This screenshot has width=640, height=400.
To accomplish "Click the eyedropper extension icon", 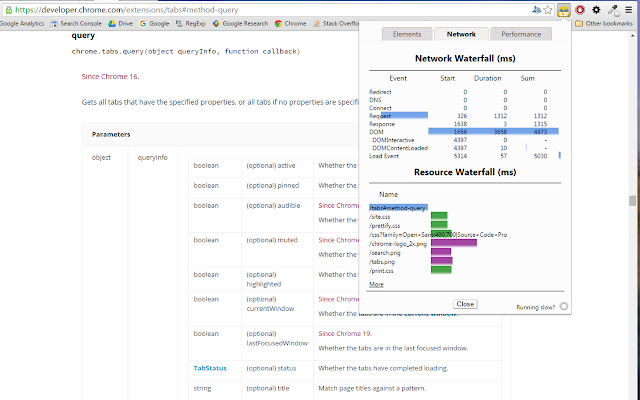I will tap(612, 9).
